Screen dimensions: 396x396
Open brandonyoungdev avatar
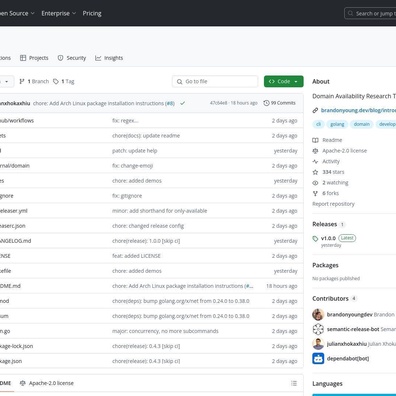[318, 315]
